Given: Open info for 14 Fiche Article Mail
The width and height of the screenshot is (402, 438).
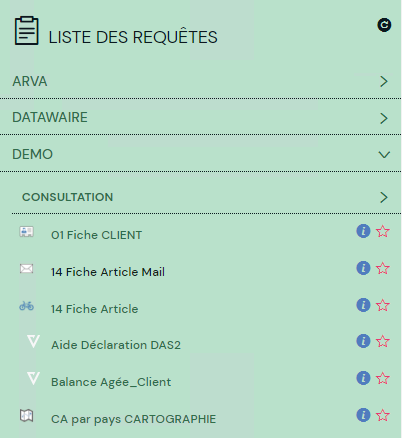Looking at the screenshot, I should point(363,268).
